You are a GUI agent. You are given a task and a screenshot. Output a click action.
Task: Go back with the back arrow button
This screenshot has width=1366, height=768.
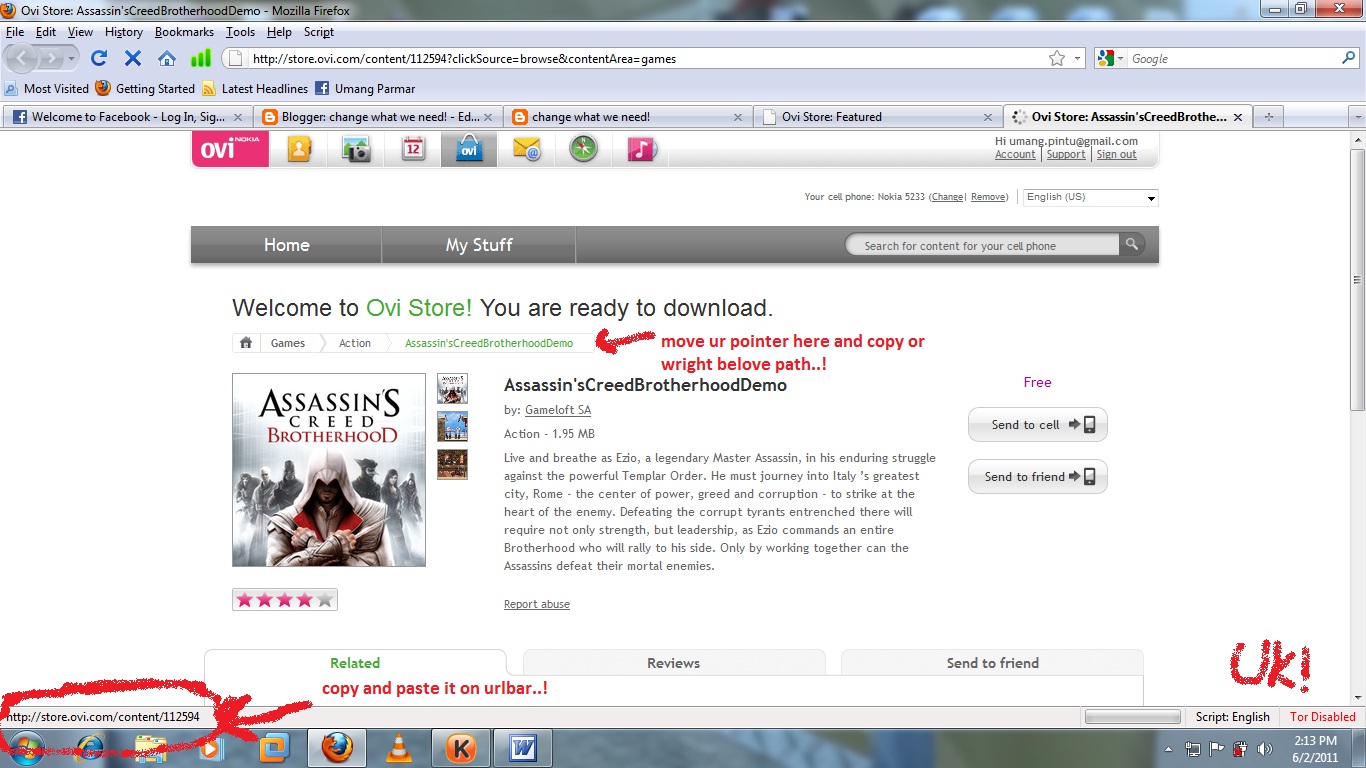(24, 59)
